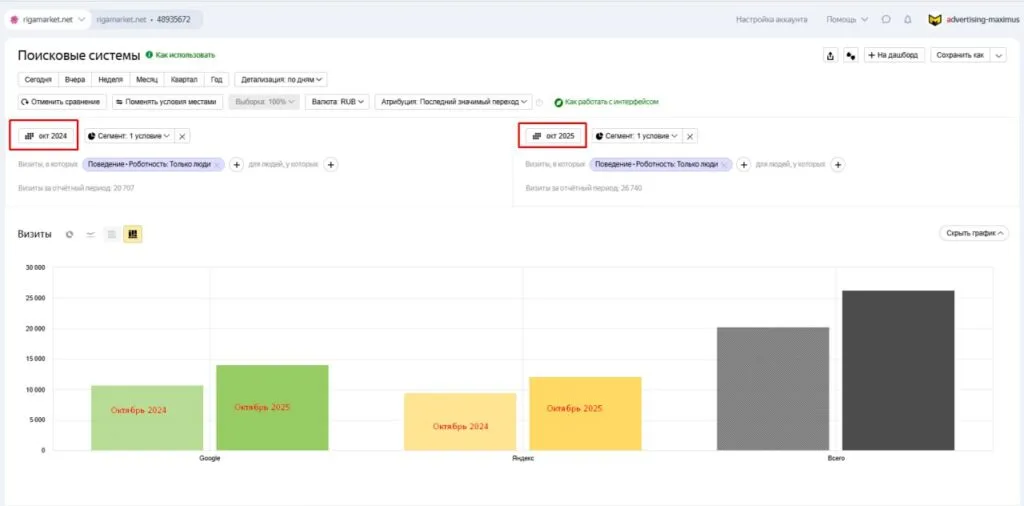Click the Всего axis label

[836, 458]
